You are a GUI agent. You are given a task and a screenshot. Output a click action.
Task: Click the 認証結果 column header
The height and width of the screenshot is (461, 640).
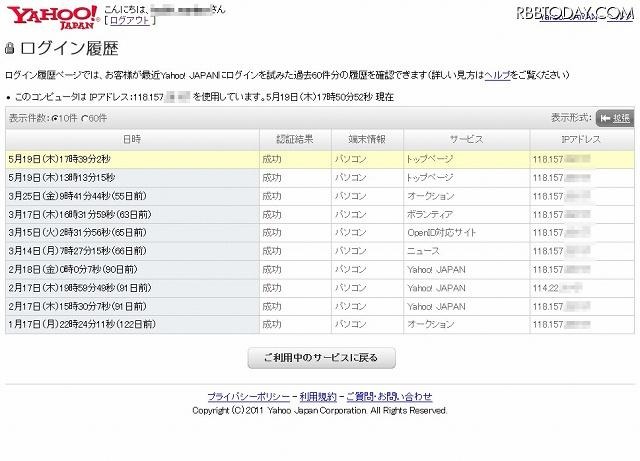tap(295, 139)
